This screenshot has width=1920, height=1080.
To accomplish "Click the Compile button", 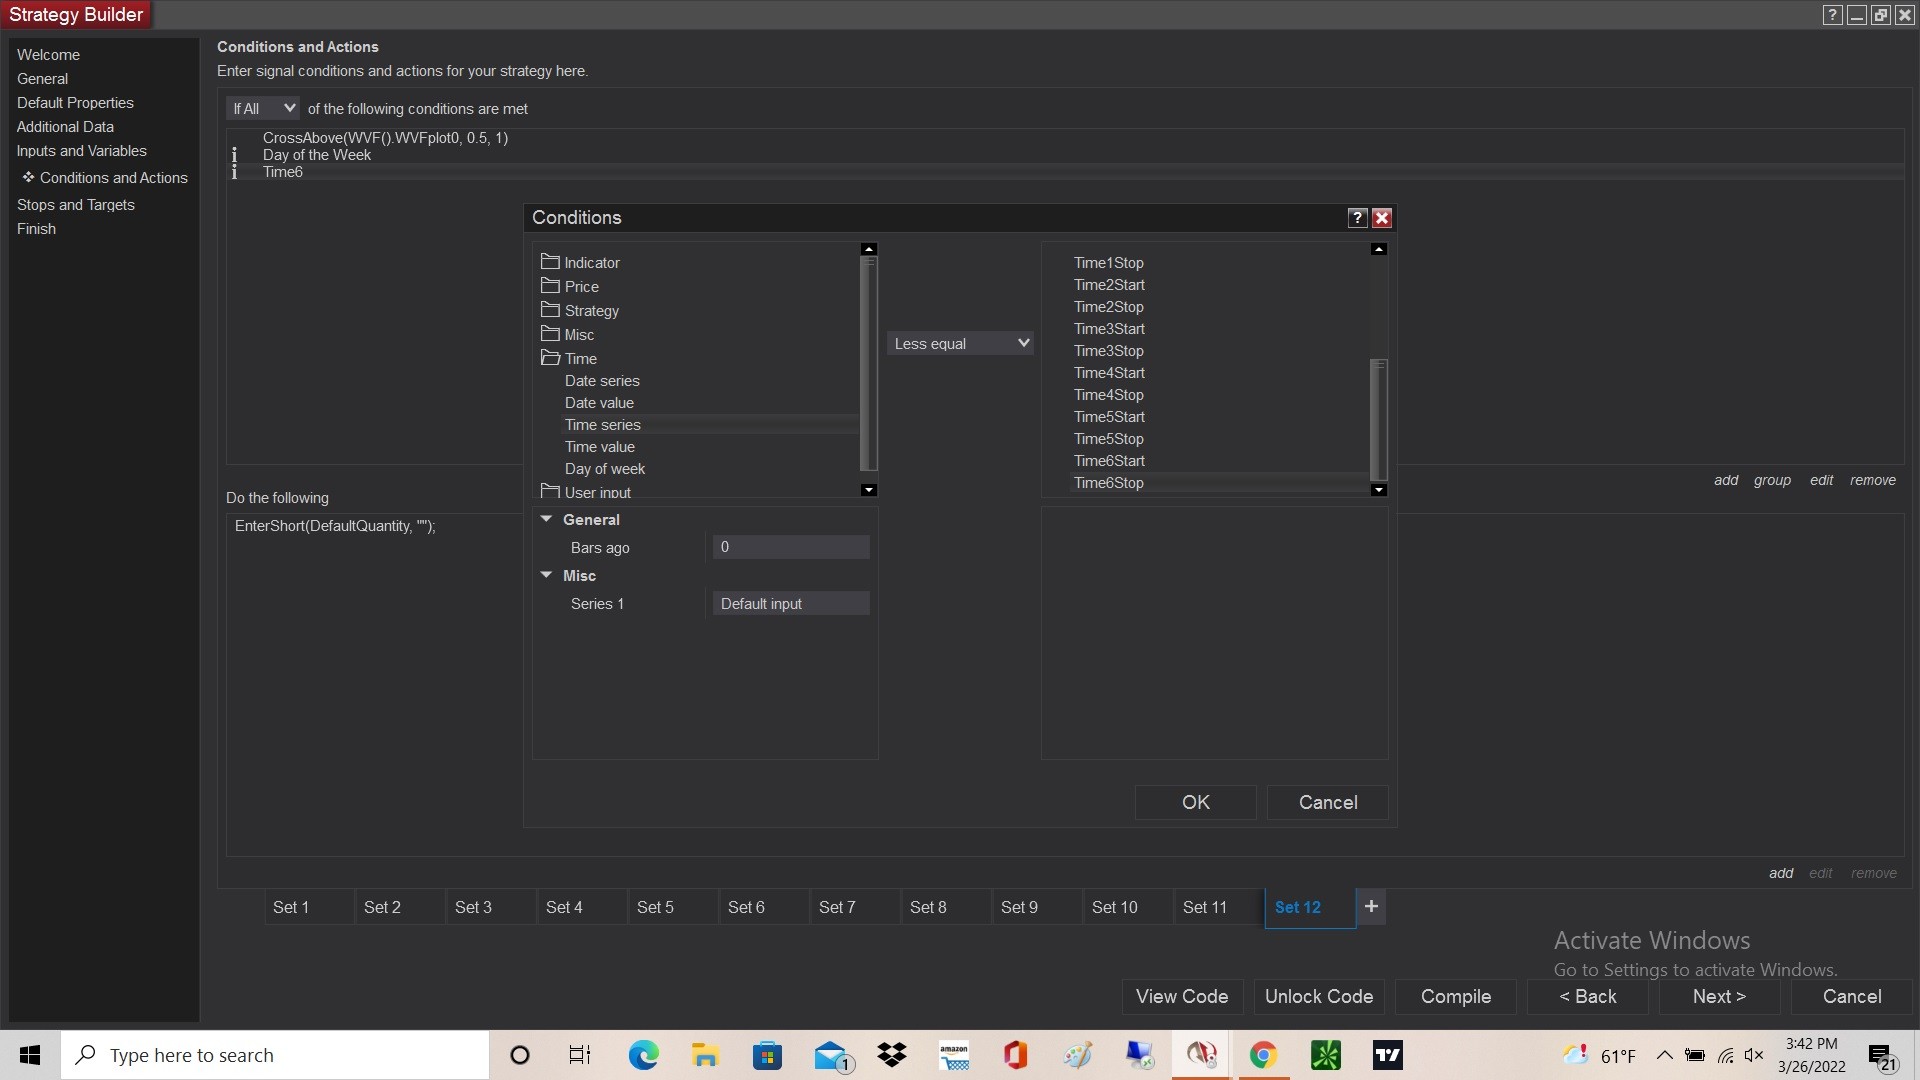I will pos(1455,996).
